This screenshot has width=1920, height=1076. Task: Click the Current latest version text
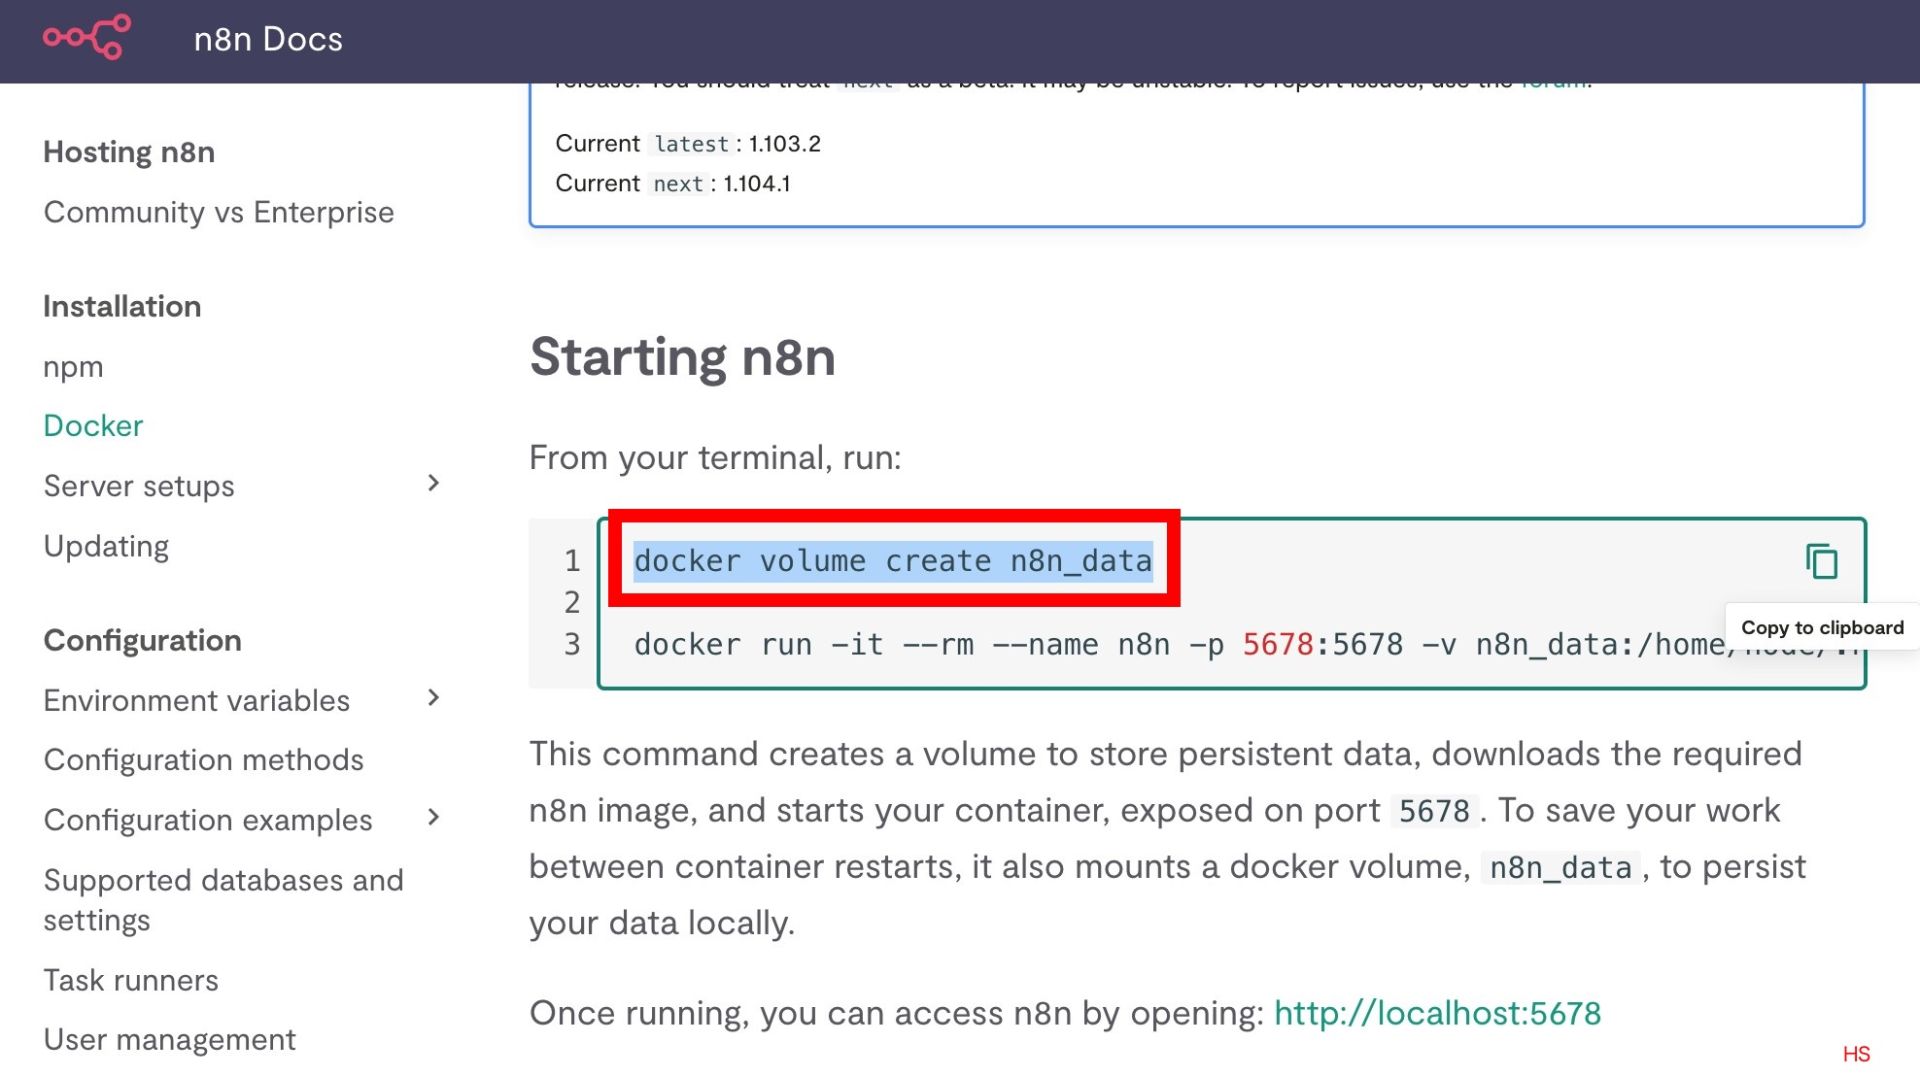click(x=688, y=144)
